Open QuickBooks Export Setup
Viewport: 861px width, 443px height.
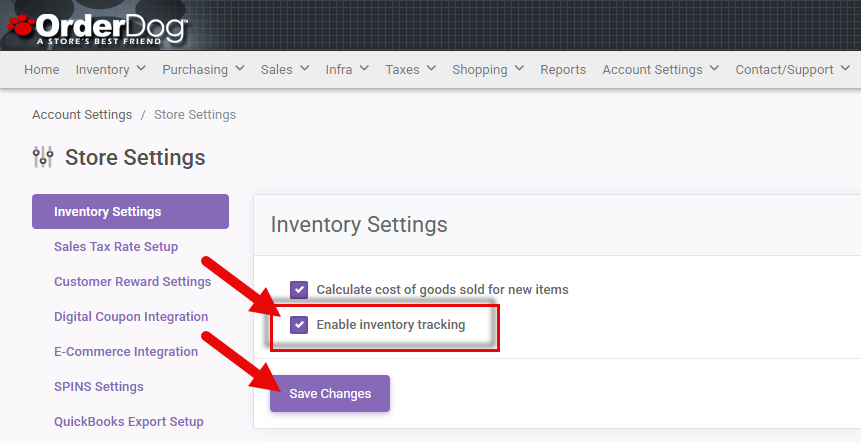pyautogui.click(x=129, y=422)
